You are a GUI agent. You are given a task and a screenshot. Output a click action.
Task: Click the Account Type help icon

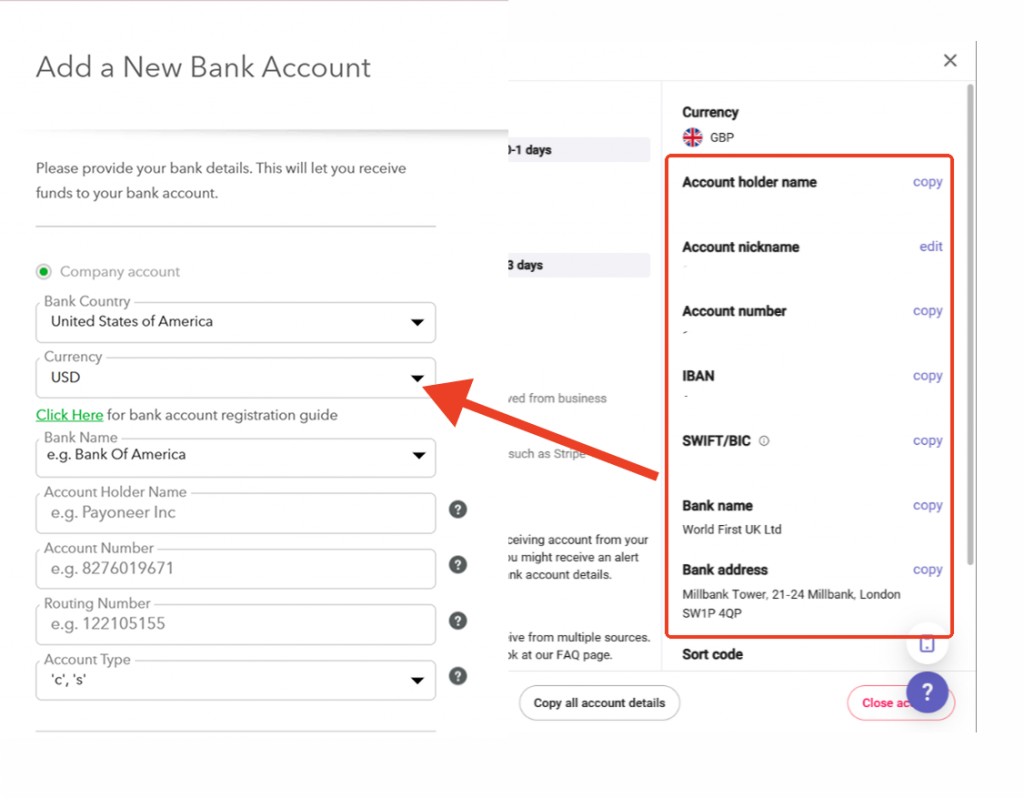458,676
